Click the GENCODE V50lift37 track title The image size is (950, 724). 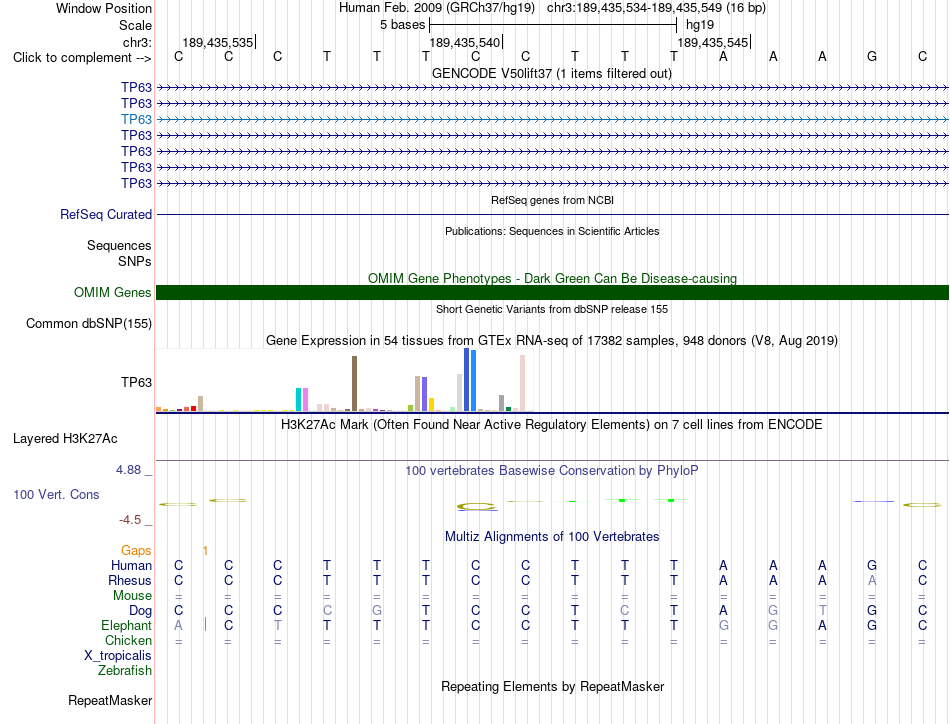(552, 73)
